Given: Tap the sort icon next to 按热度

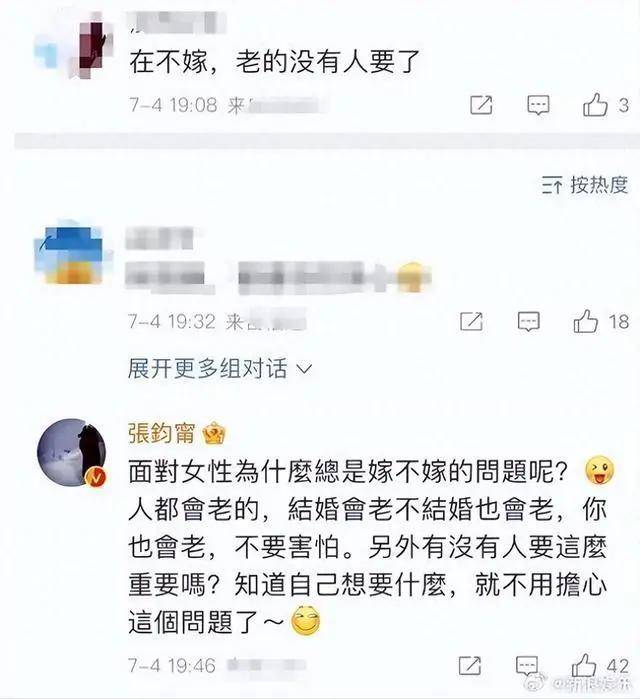Looking at the screenshot, I should pyautogui.click(x=552, y=185).
